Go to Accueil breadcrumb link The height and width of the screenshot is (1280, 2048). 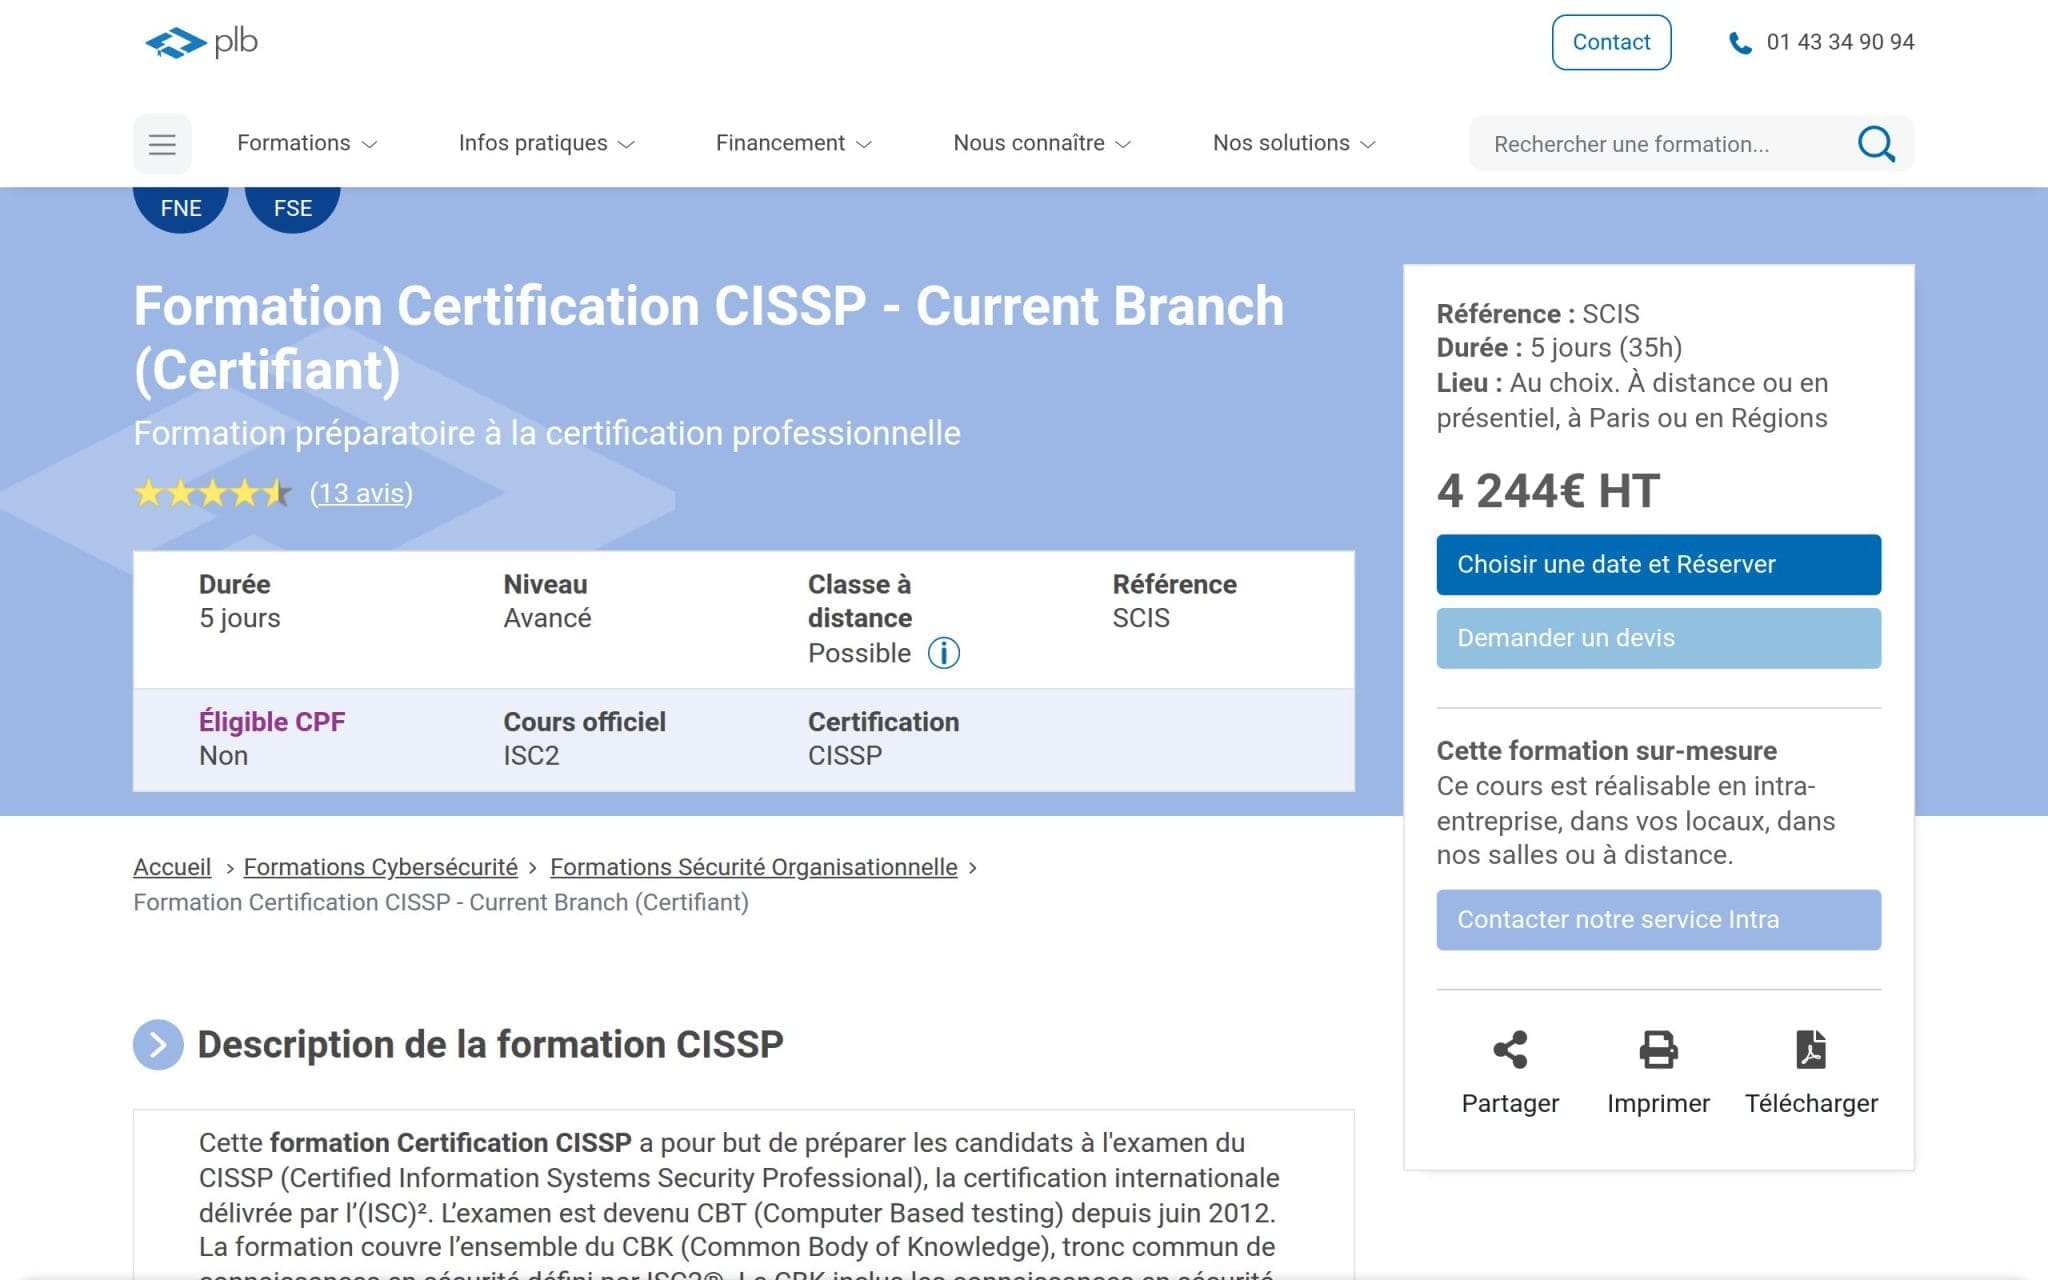(172, 867)
